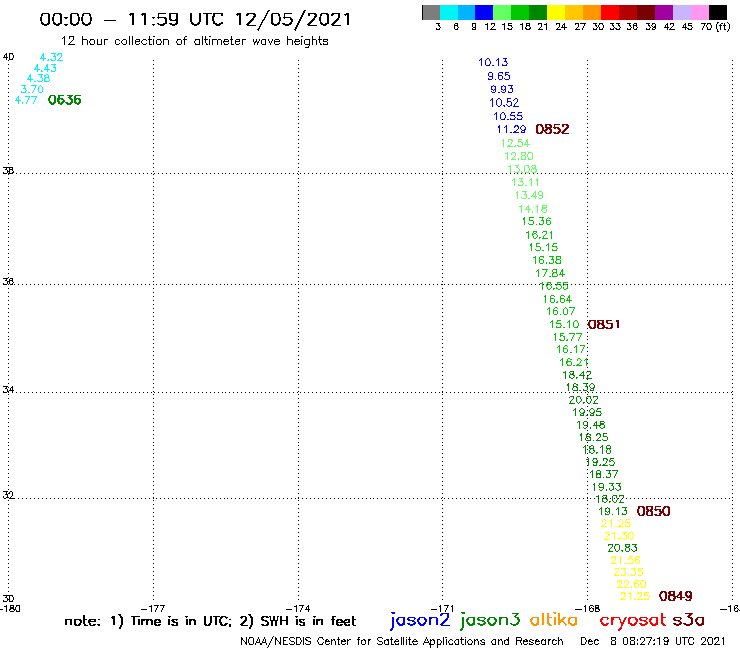Click the wave height value '4.32'
The height and width of the screenshot is (650, 740).
51,57
